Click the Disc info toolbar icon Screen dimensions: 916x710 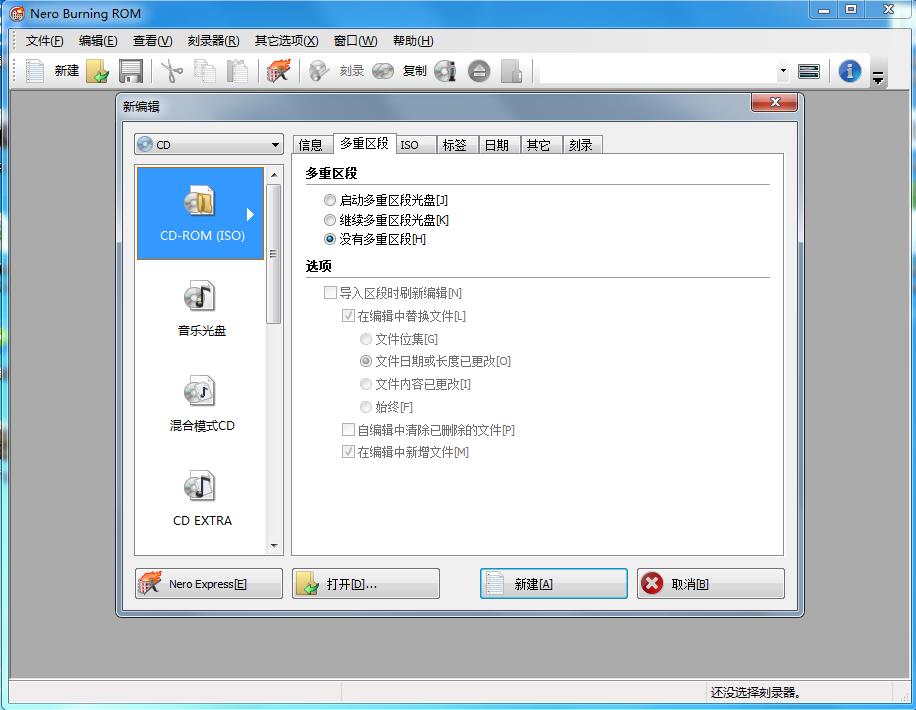point(445,71)
